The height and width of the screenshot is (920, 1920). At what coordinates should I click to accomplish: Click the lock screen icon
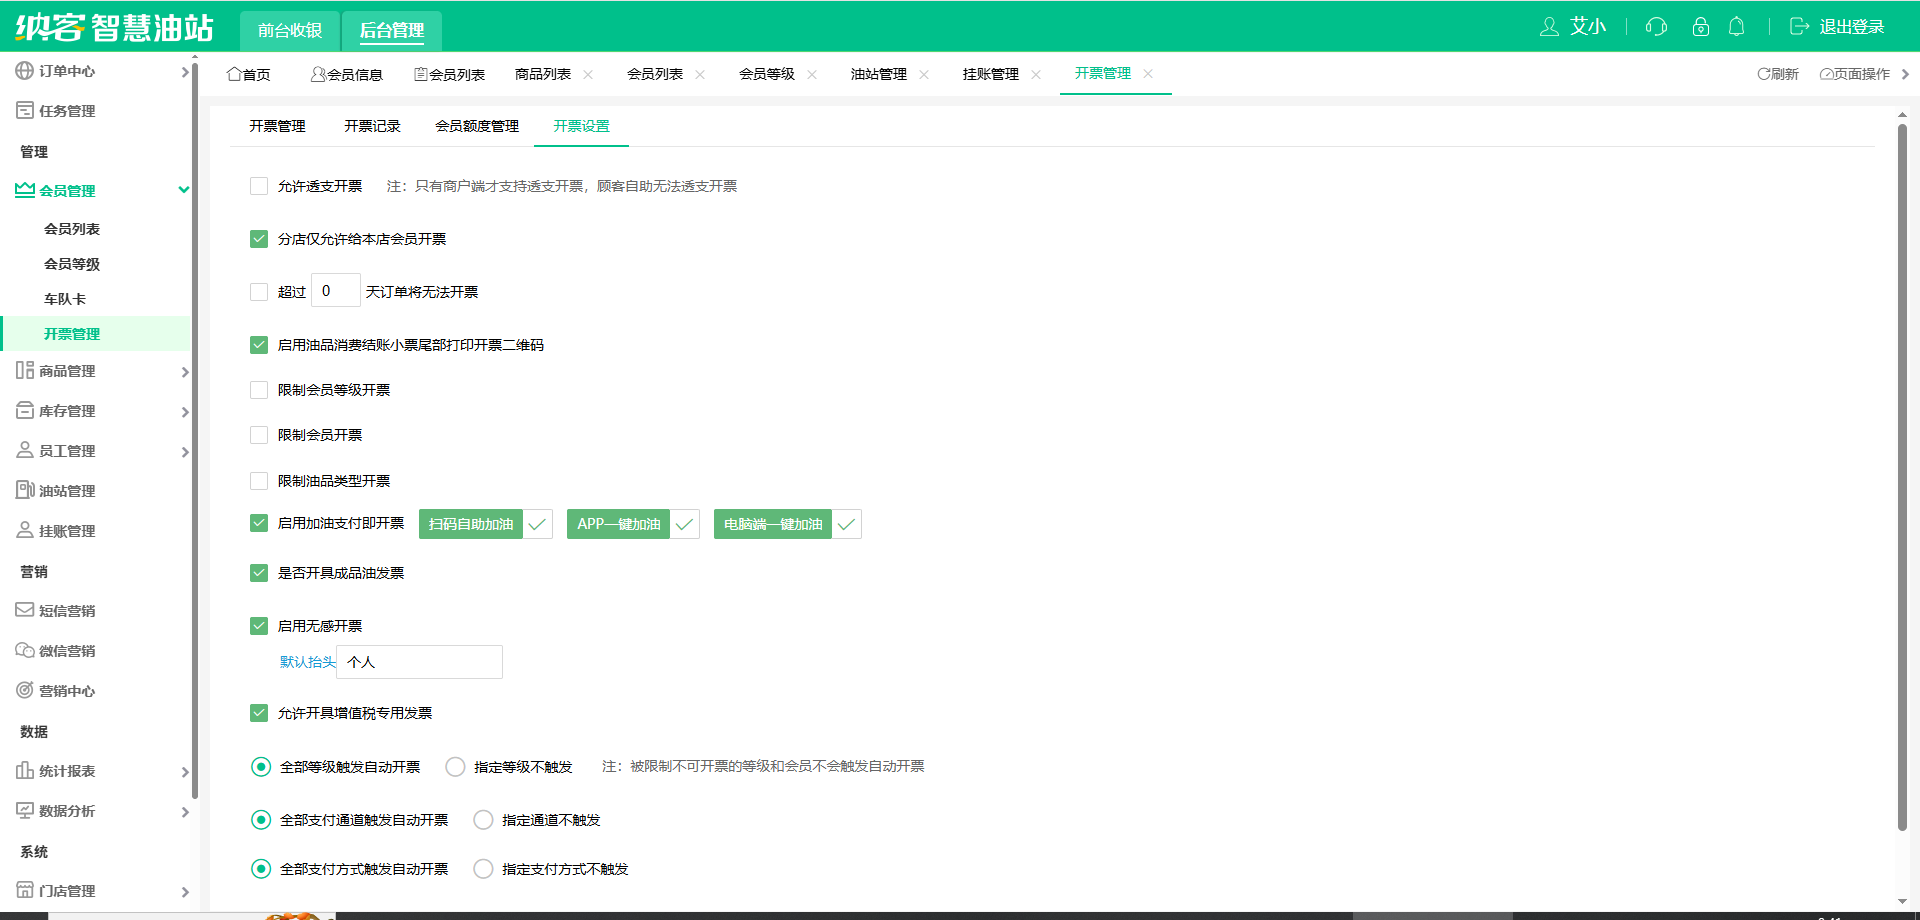[x=1700, y=27]
